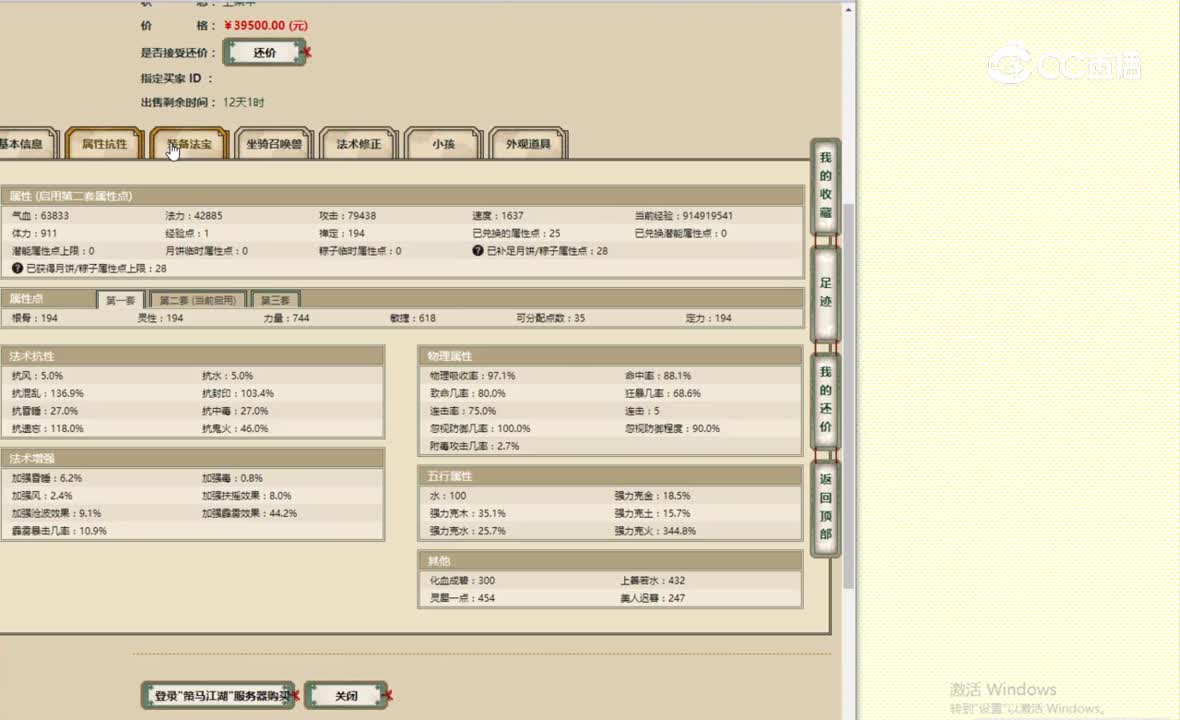Click the 关闭 button

coord(346,696)
